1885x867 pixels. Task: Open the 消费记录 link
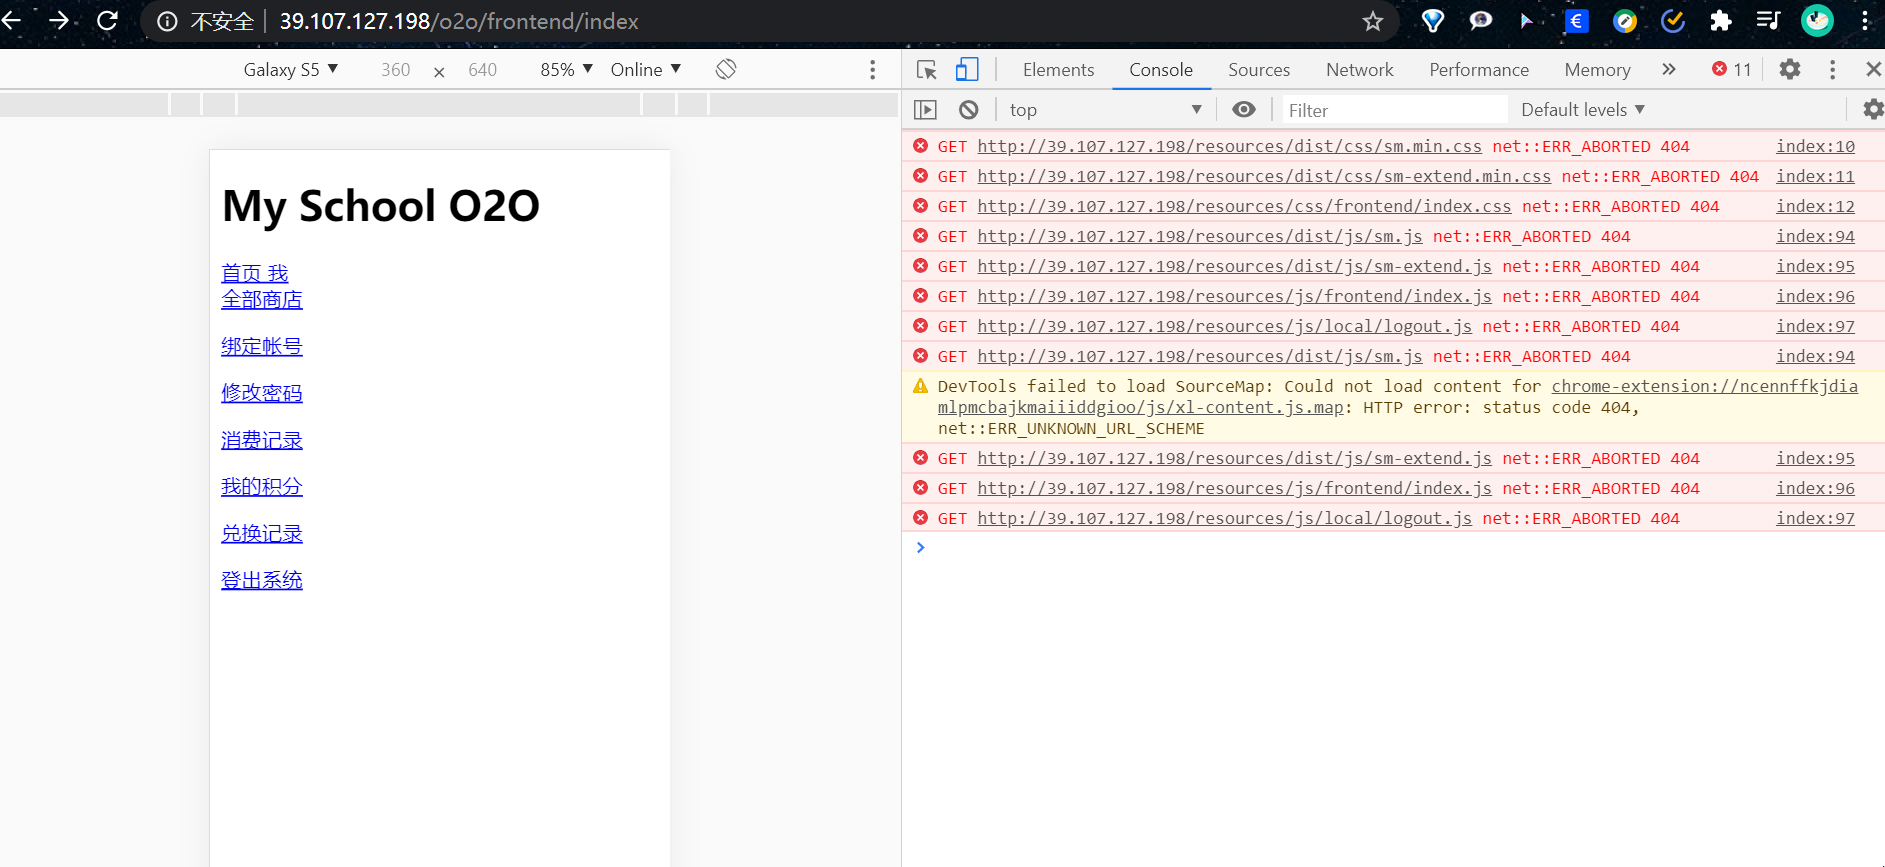tap(262, 440)
